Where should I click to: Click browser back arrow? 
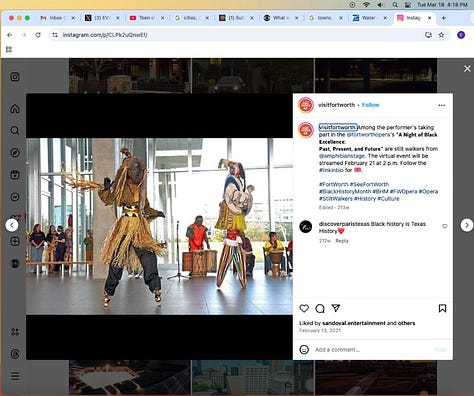pos(9,35)
